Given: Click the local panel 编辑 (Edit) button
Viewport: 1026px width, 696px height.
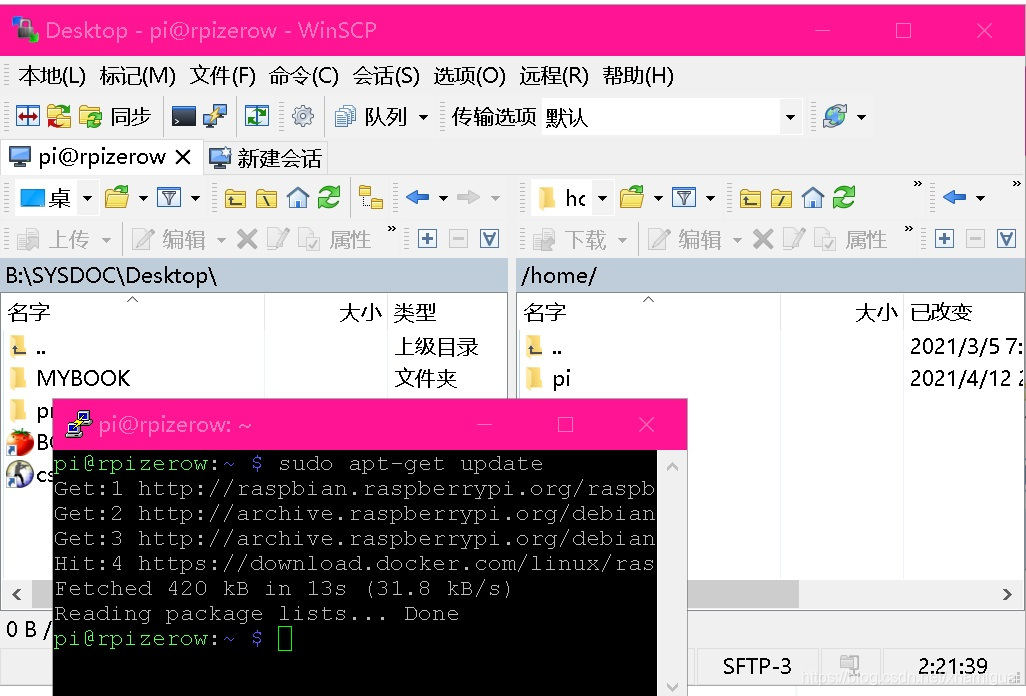Looking at the screenshot, I should click(x=169, y=240).
